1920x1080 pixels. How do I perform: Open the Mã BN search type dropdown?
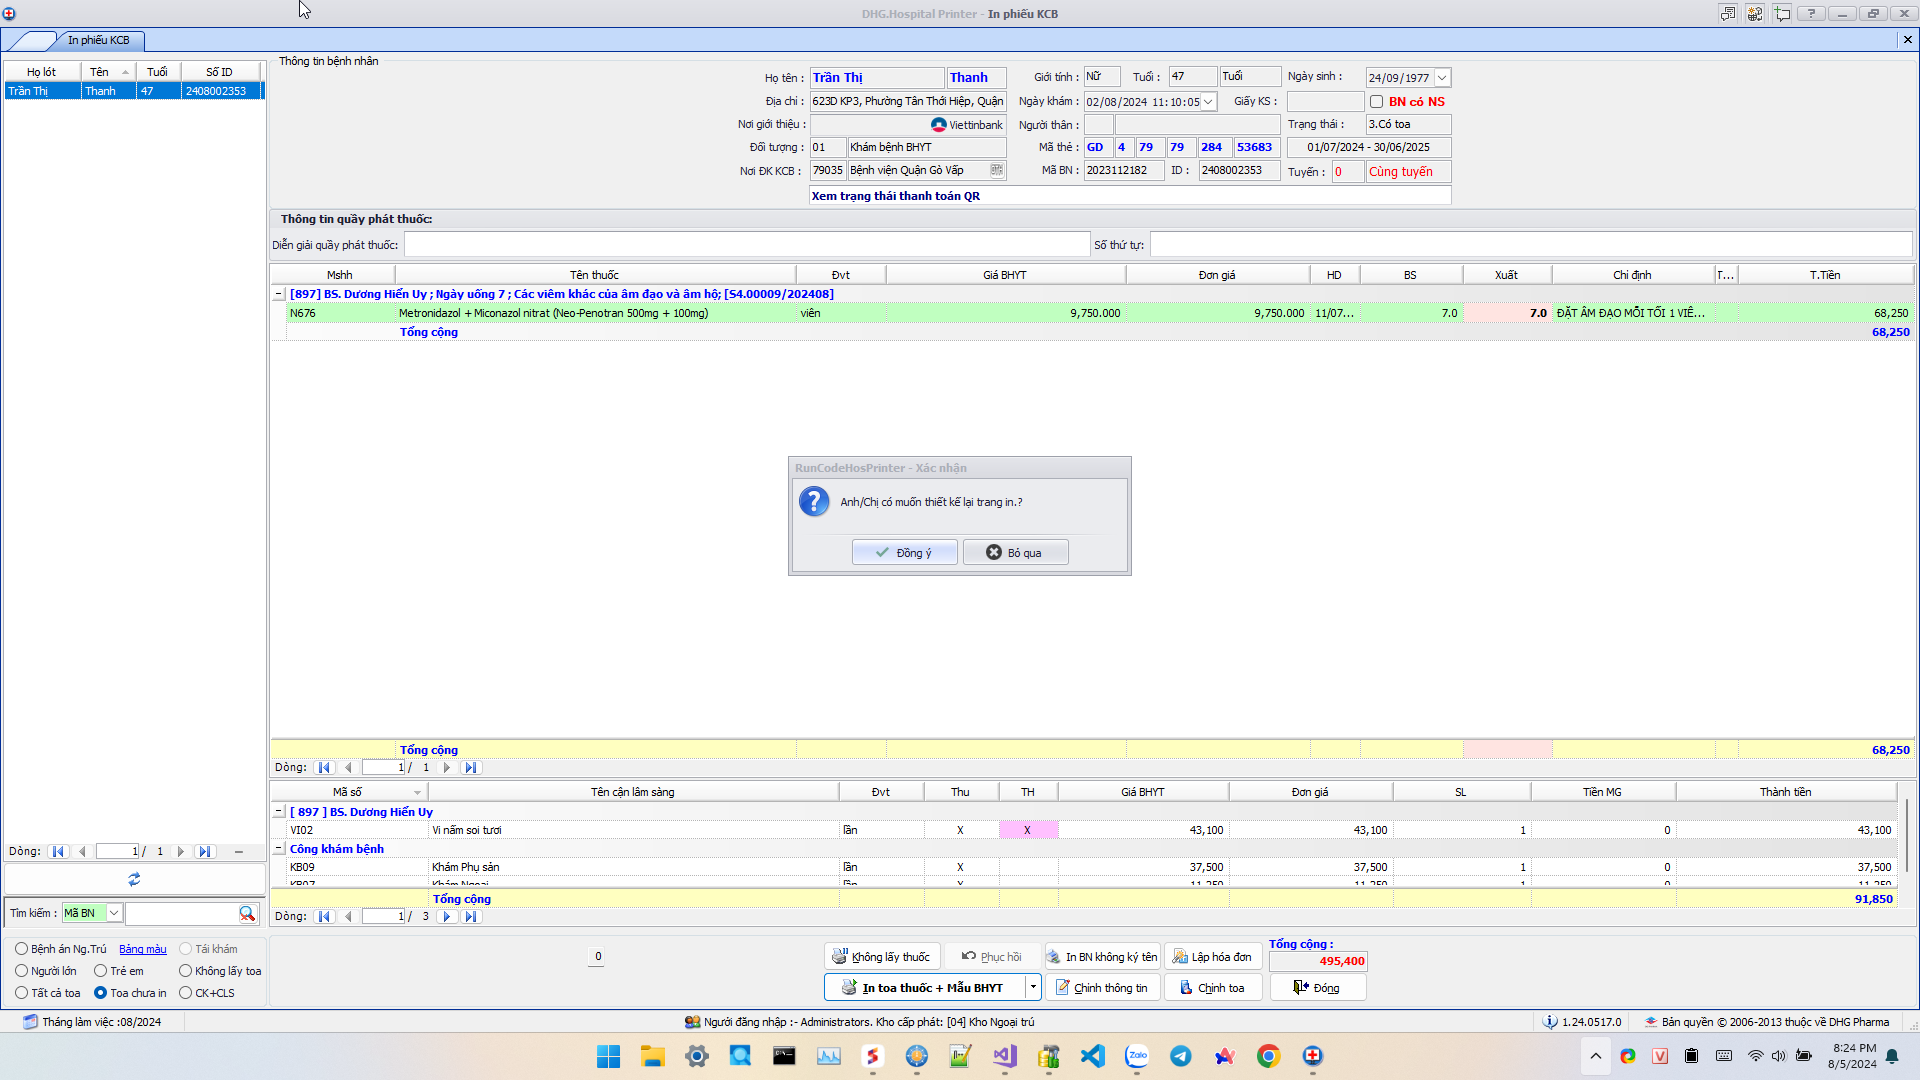point(114,913)
